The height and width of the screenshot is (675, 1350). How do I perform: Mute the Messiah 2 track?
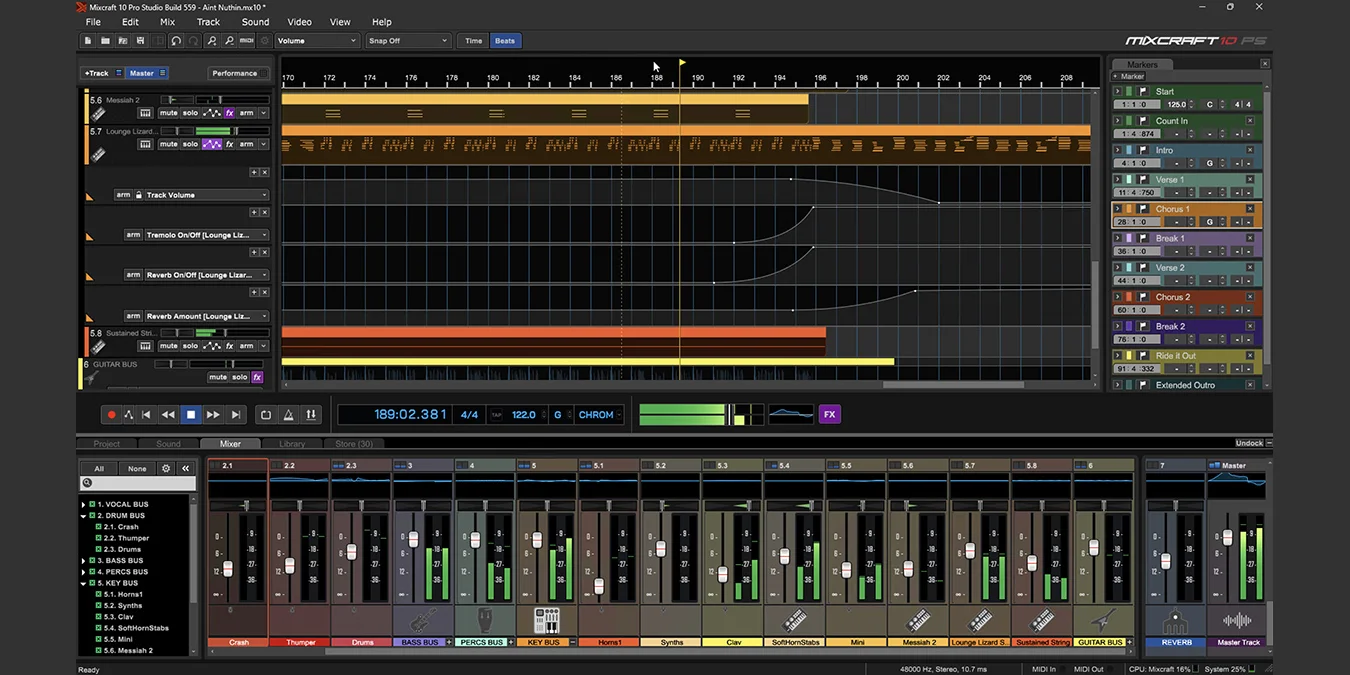168,113
